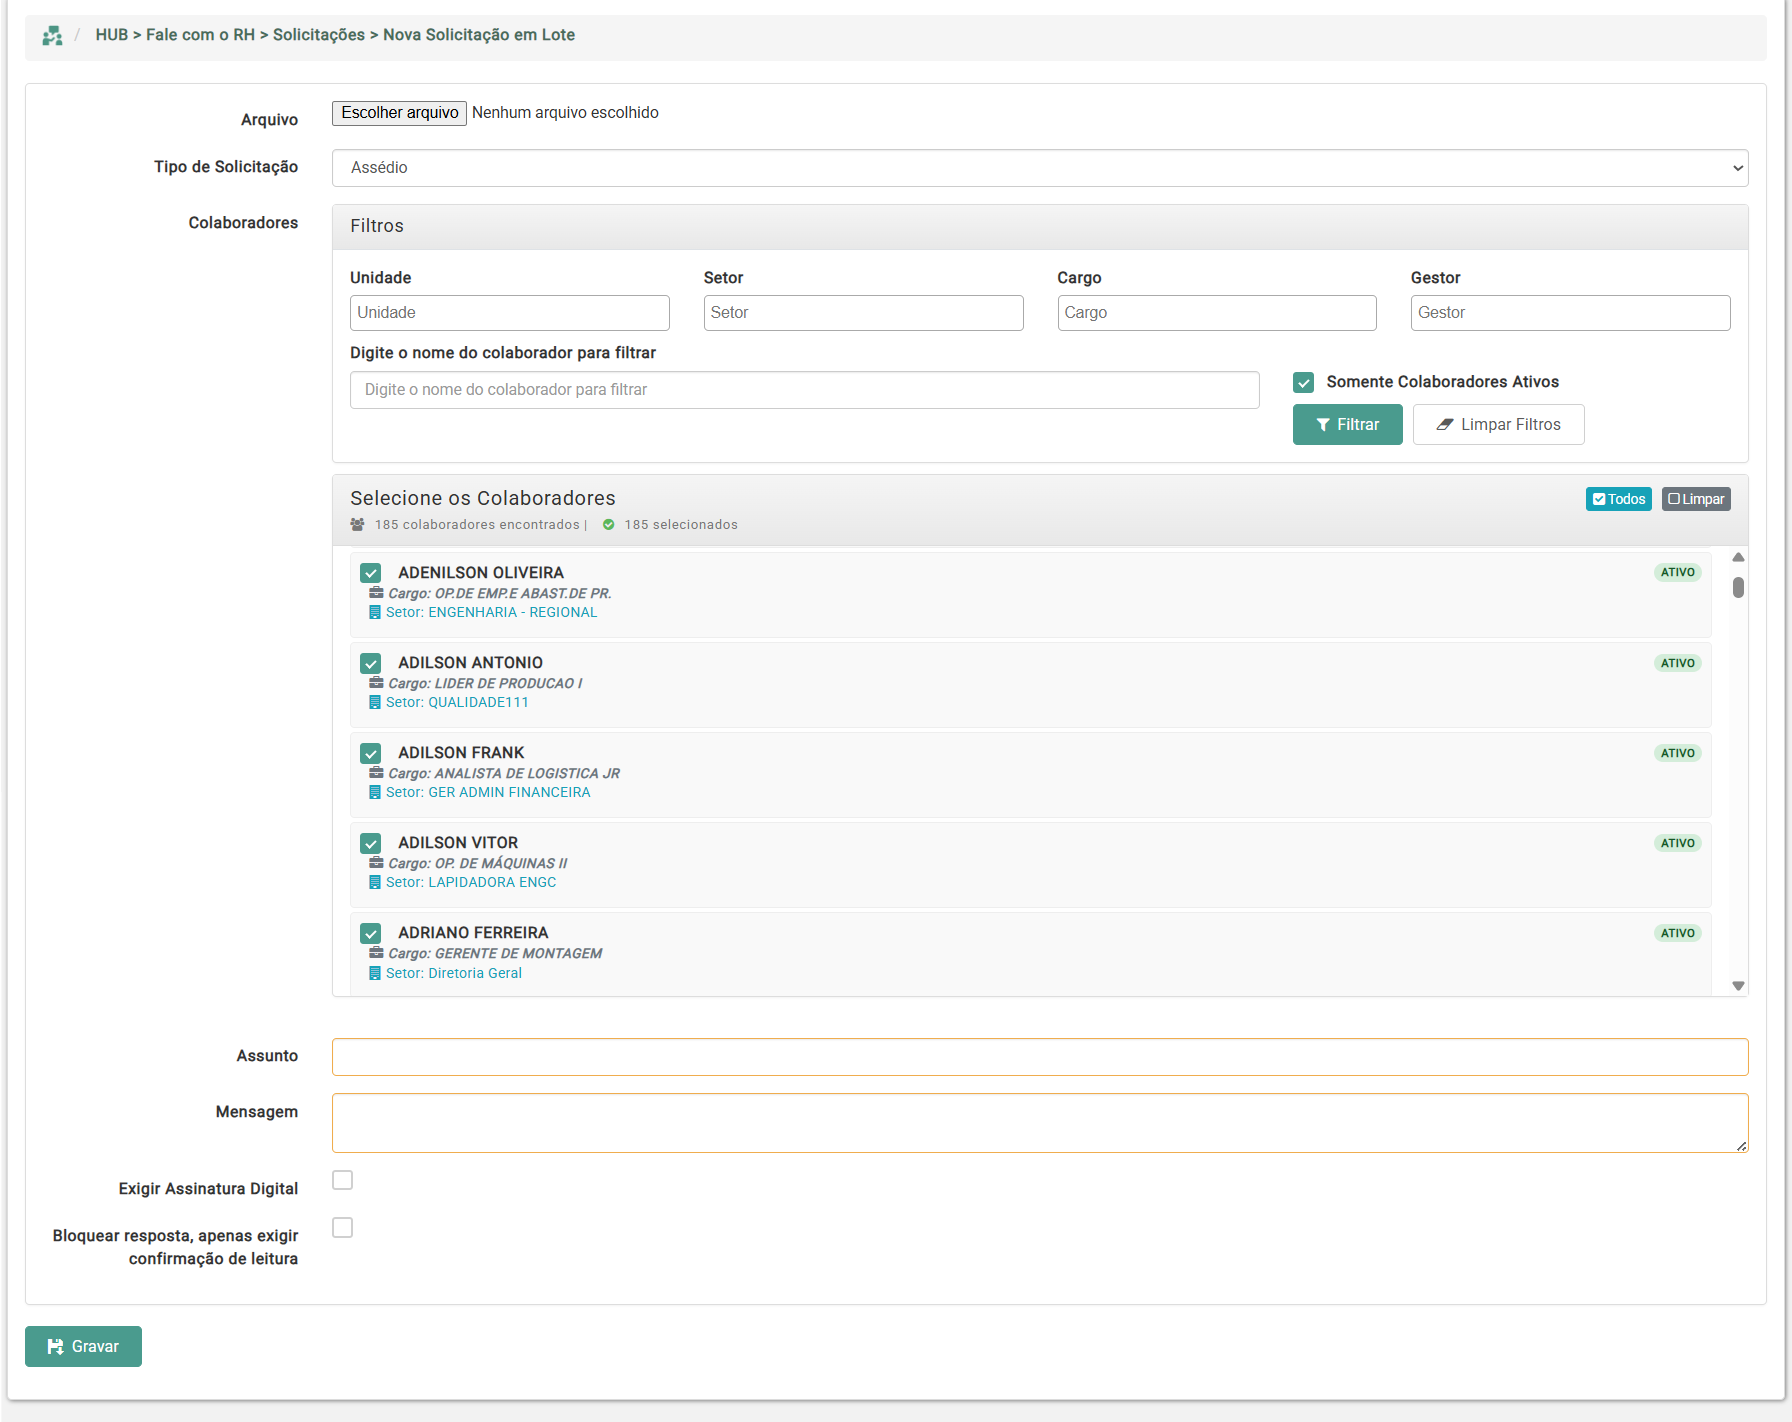1792x1422 pixels.
Task: Uncheck Somente Colaboradores Ativos
Action: point(1303,382)
